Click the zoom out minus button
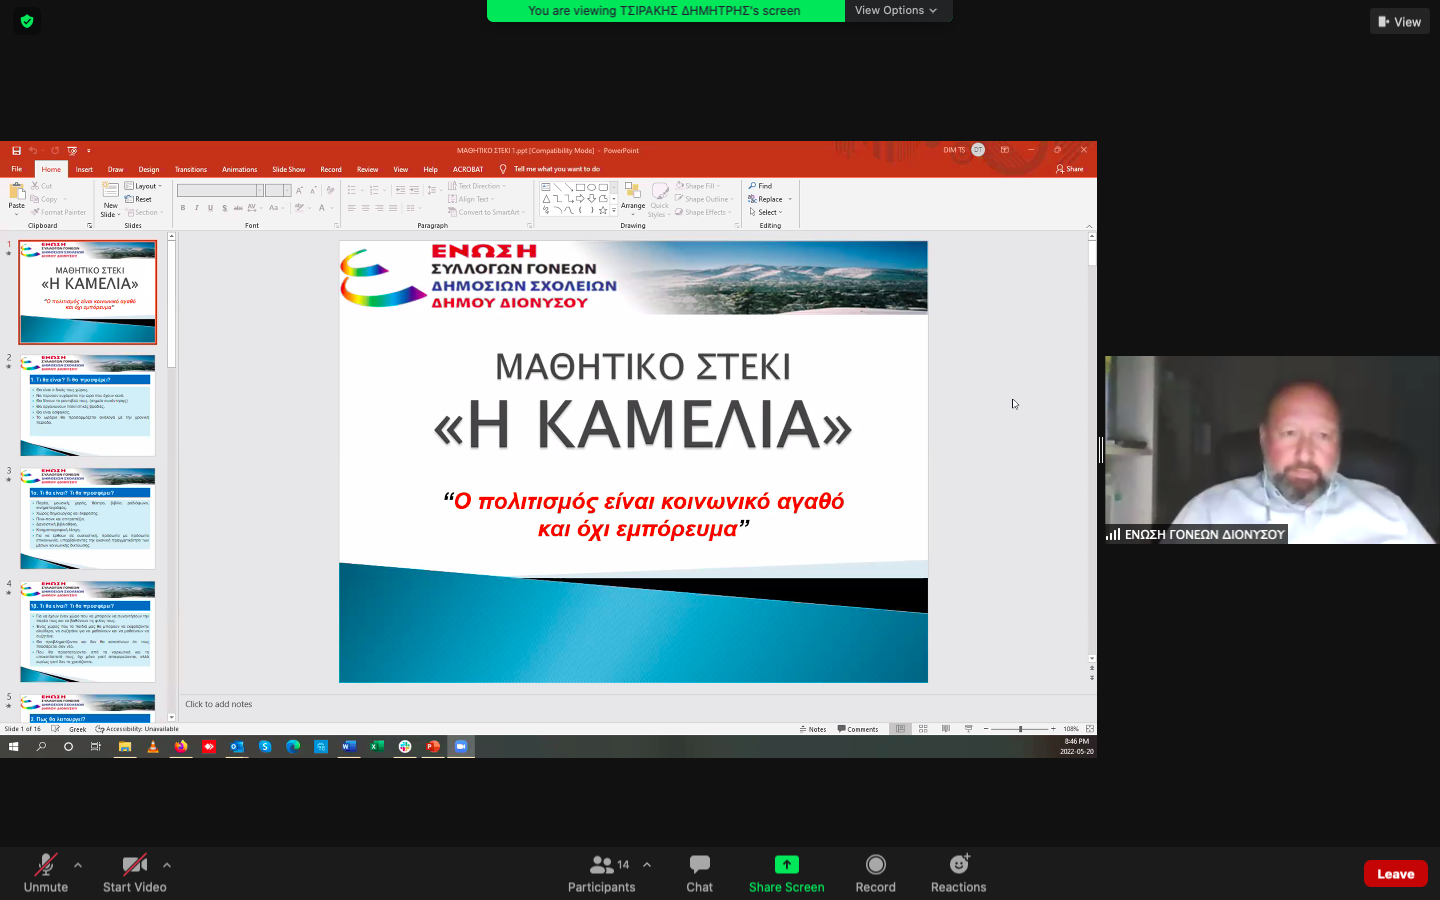Screen dimensions: 1440x900 (x=986, y=729)
